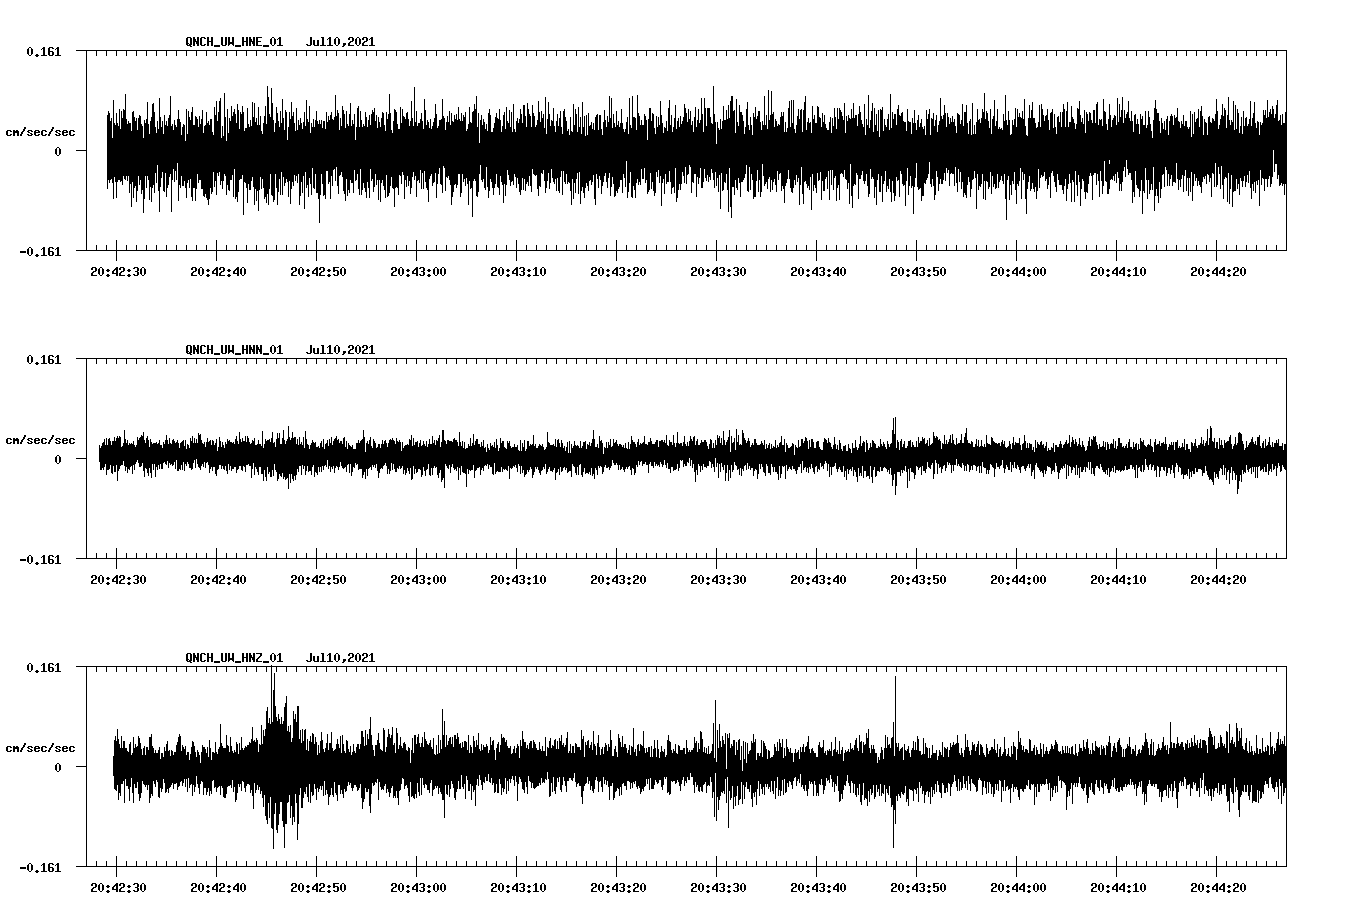Image resolution: width=1358 pixels, height=924 pixels.
Task: Select the 20:43:20 time label under HNZ plot
Action: click(618, 887)
